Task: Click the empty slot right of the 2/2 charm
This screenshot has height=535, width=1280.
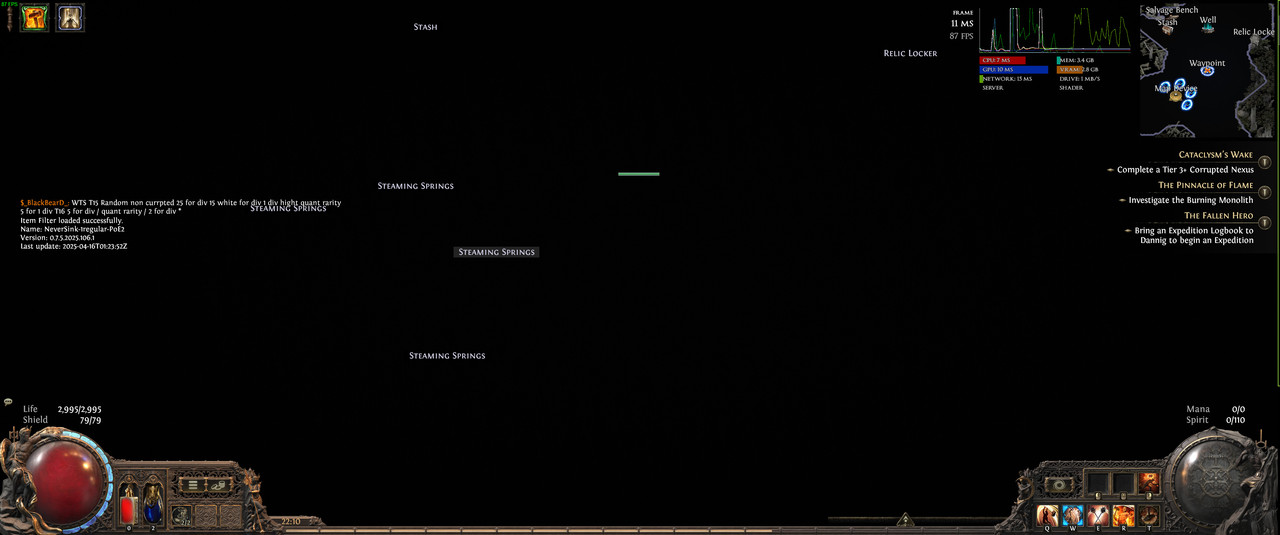Action: (x=208, y=516)
